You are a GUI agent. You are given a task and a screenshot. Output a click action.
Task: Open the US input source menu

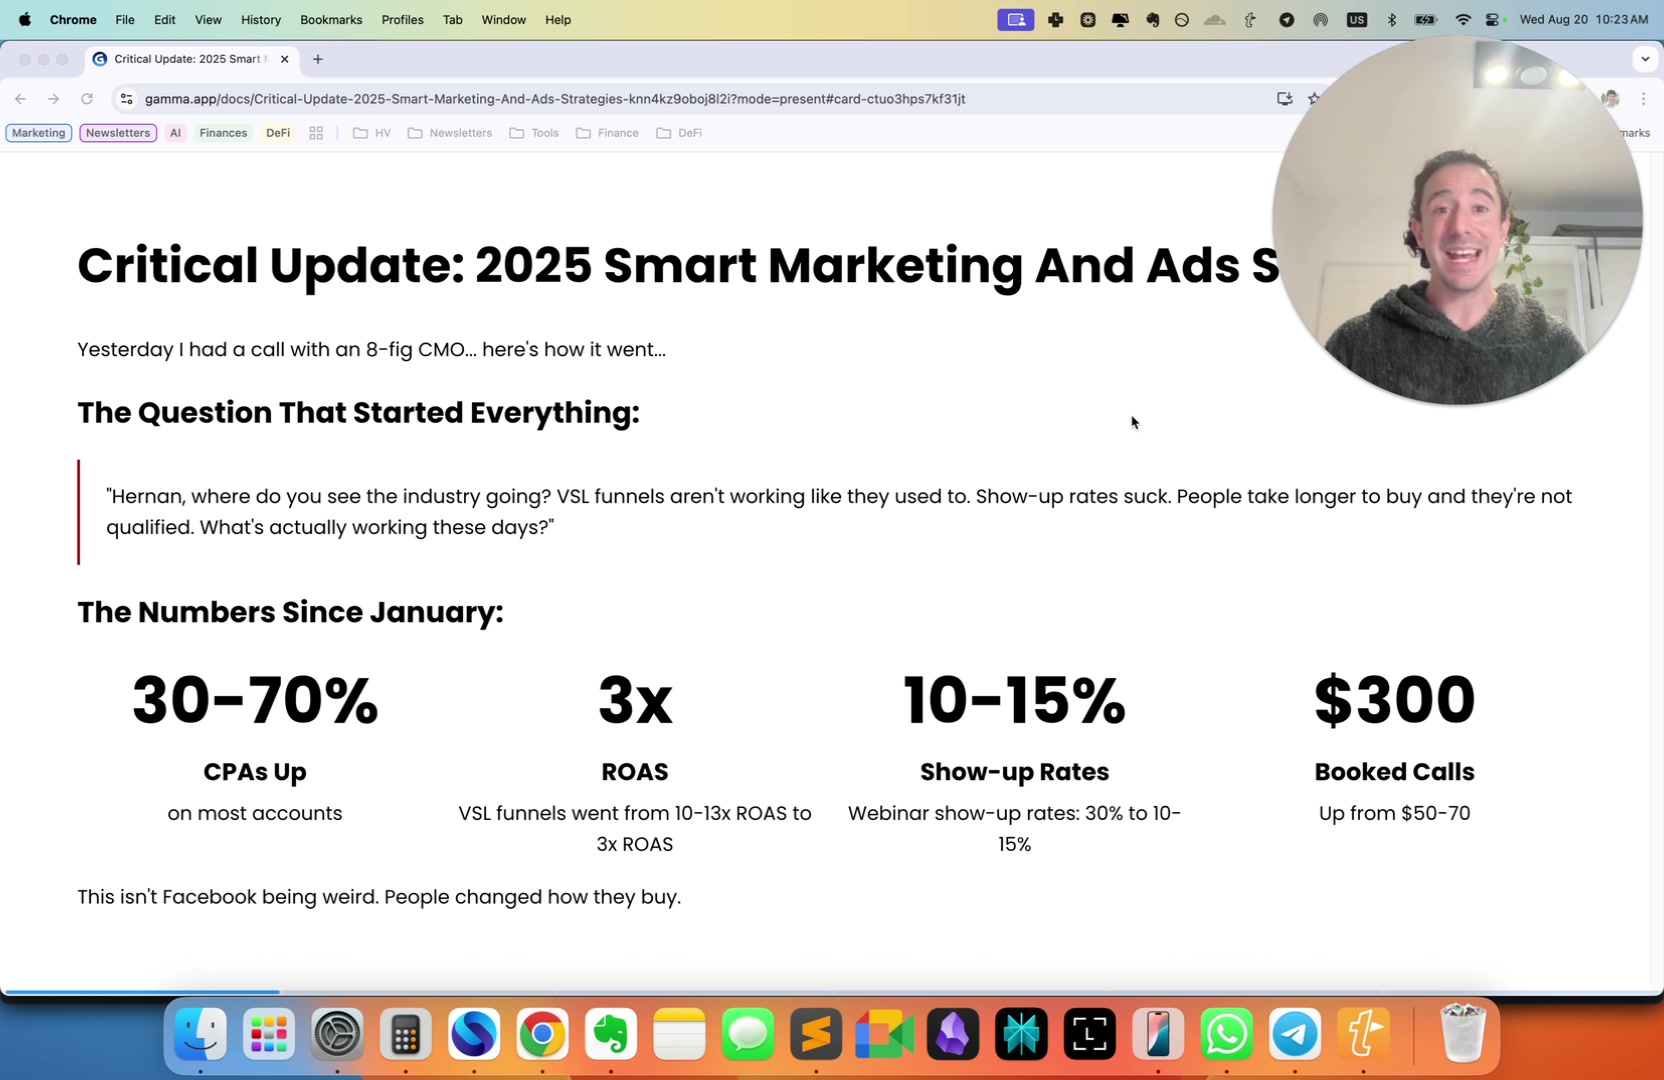[x=1356, y=20]
